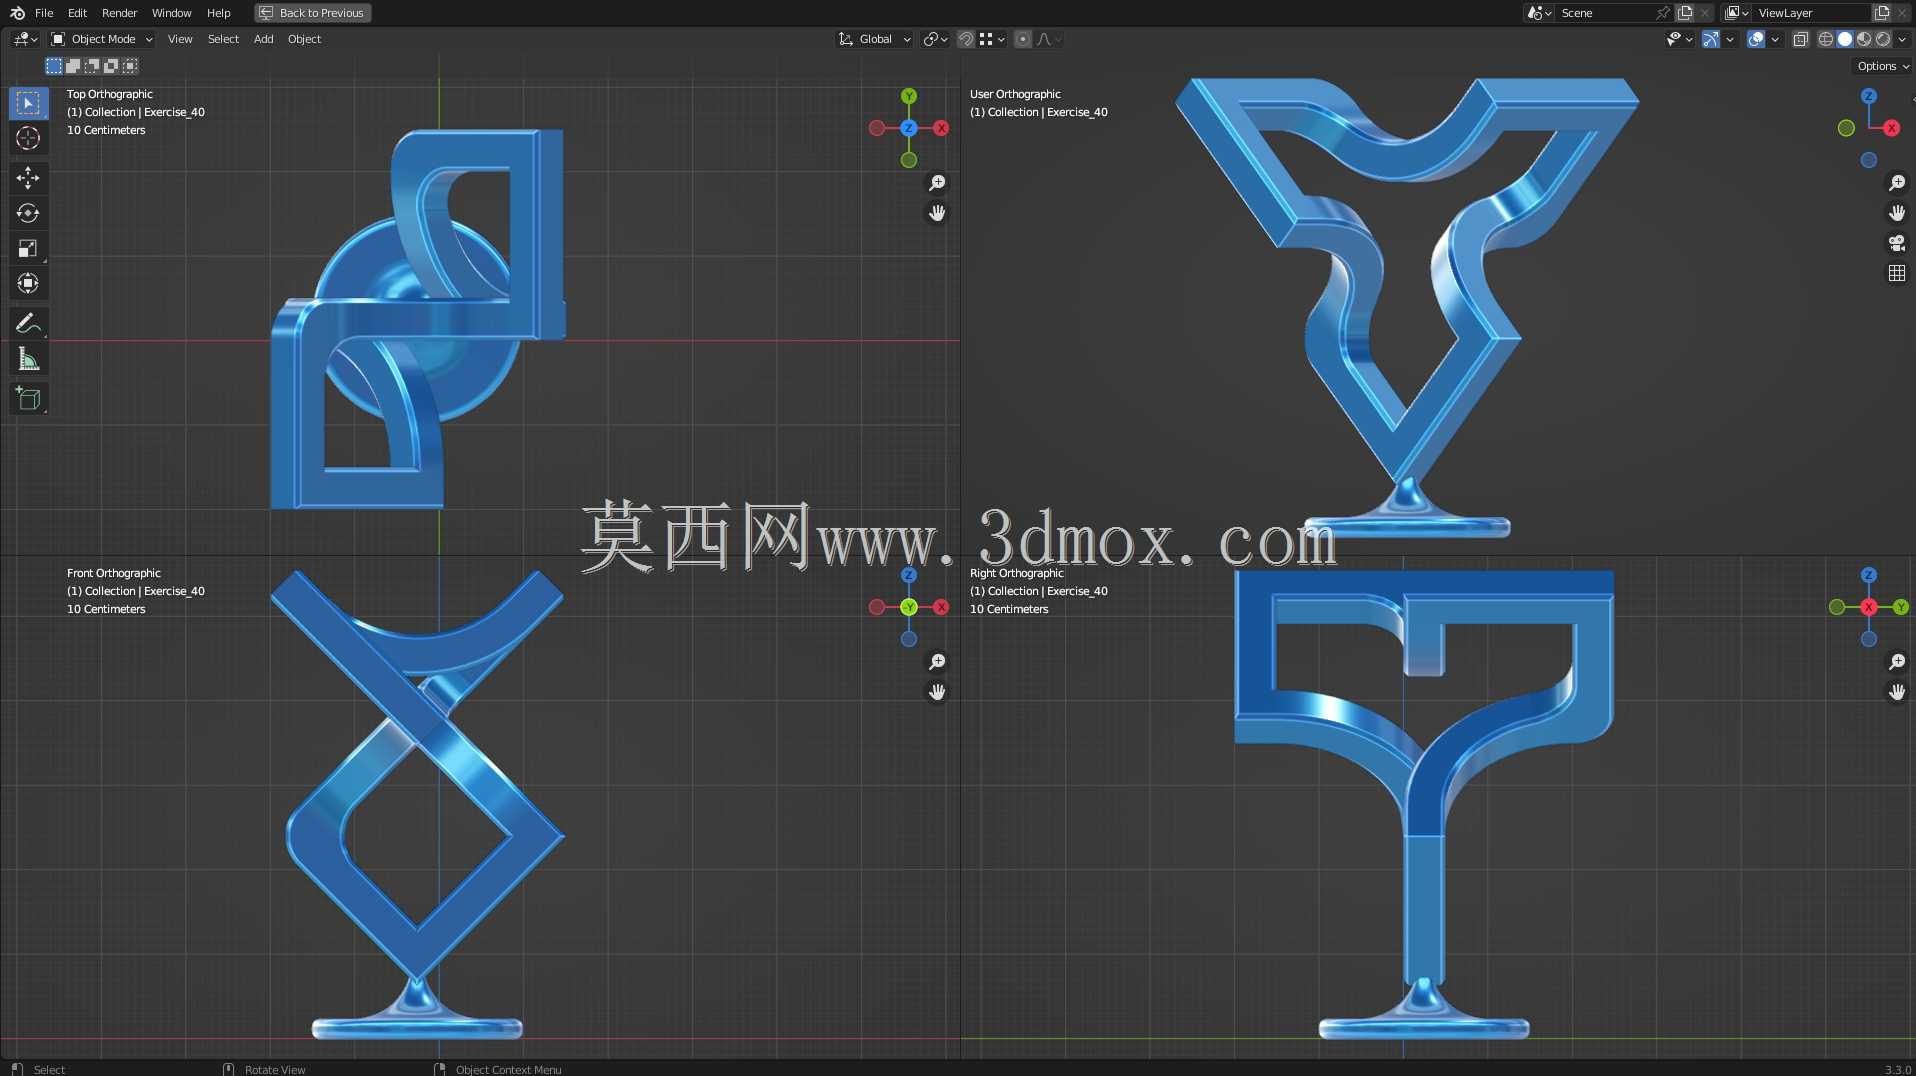Viewport: 1916px width, 1076px height.
Task: Choose the Move tool
Action: click(x=28, y=178)
